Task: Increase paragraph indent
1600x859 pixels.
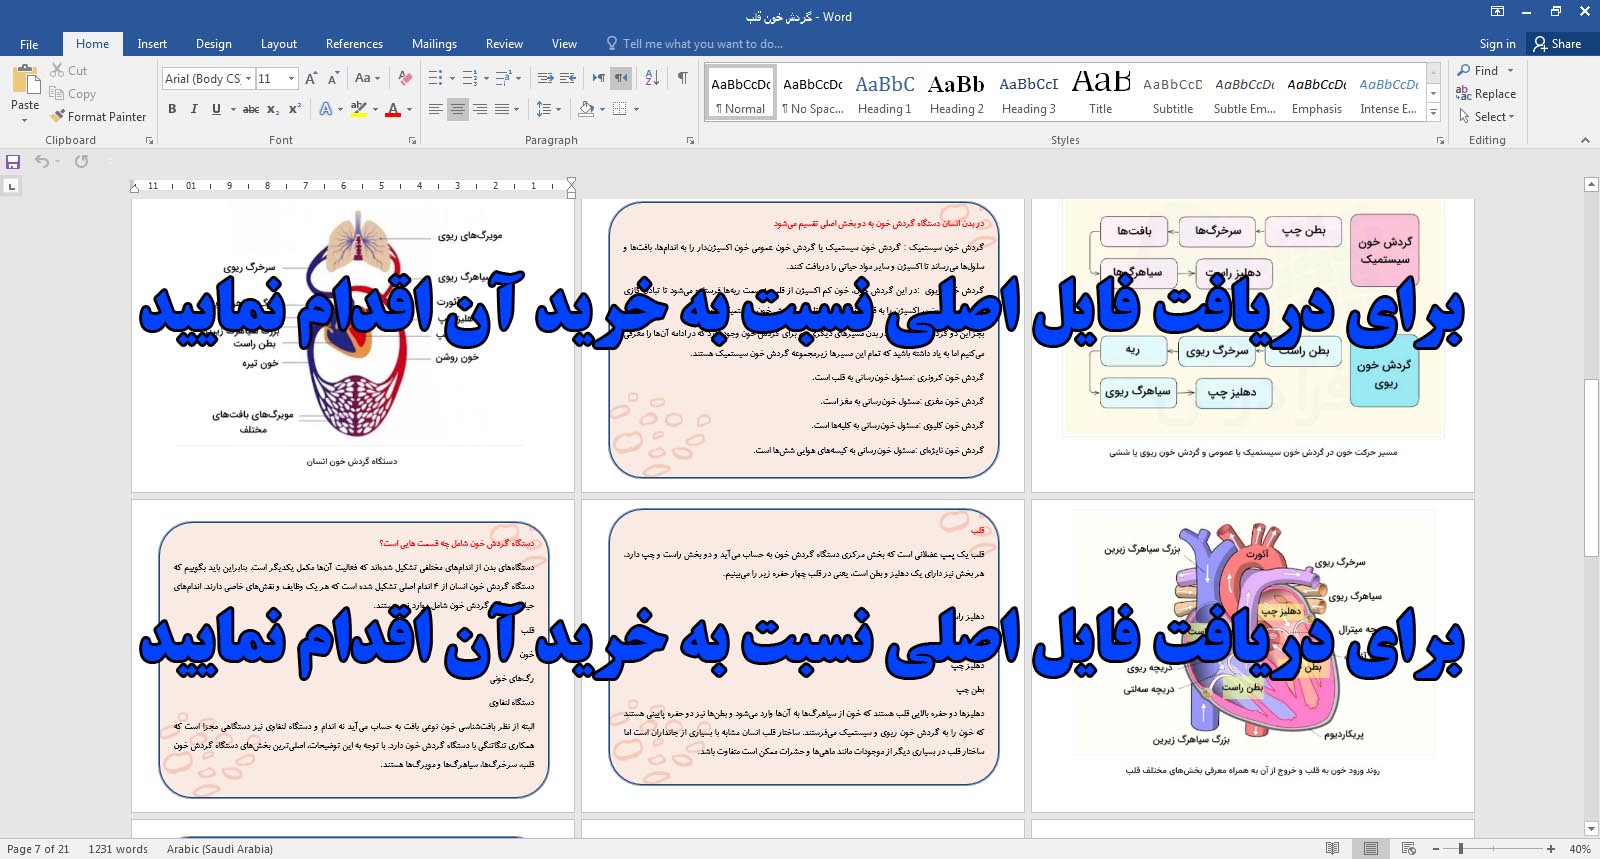Action: tap(567, 78)
